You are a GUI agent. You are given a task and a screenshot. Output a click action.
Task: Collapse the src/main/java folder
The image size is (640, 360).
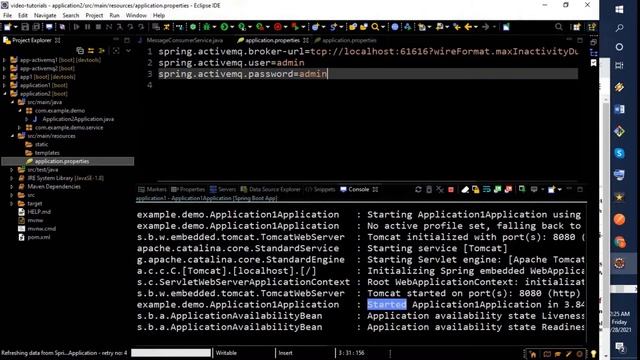pos(12,102)
